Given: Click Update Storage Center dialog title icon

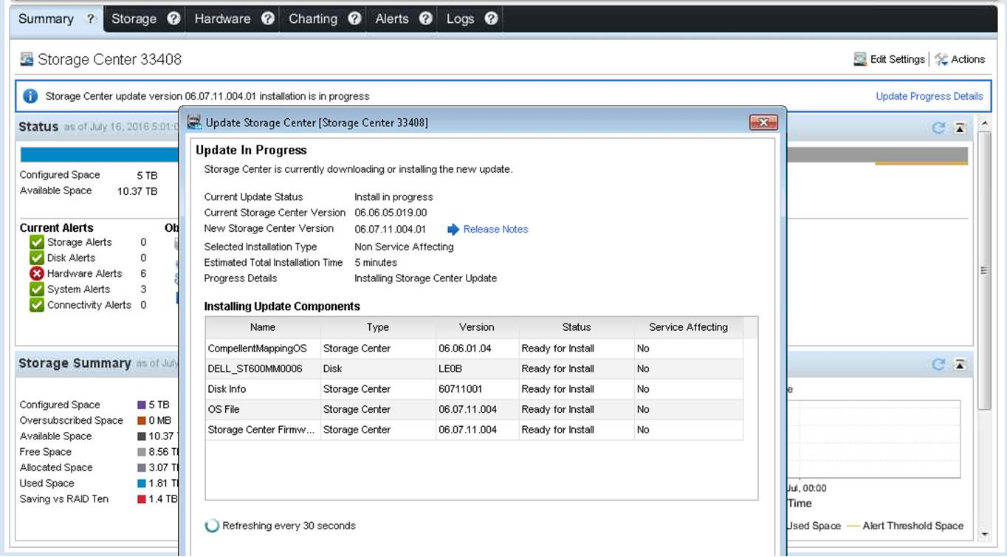Looking at the screenshot, I should coord(195,122).
